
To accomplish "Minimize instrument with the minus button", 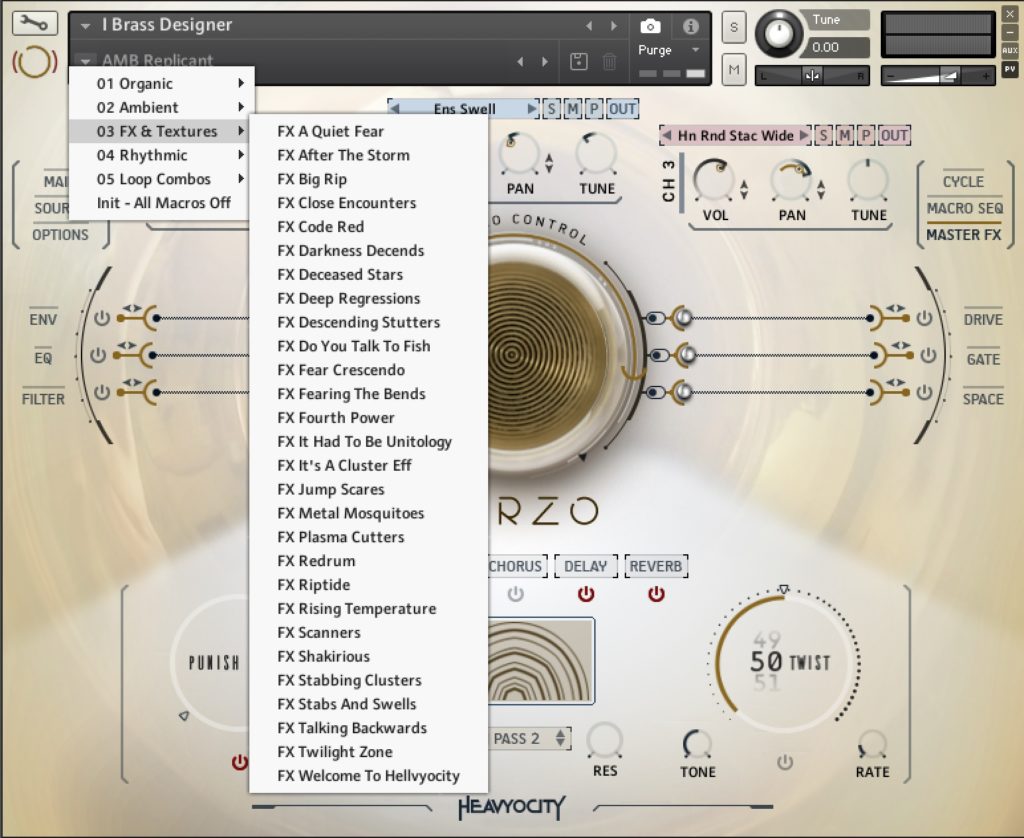I will pos(1010,31).
